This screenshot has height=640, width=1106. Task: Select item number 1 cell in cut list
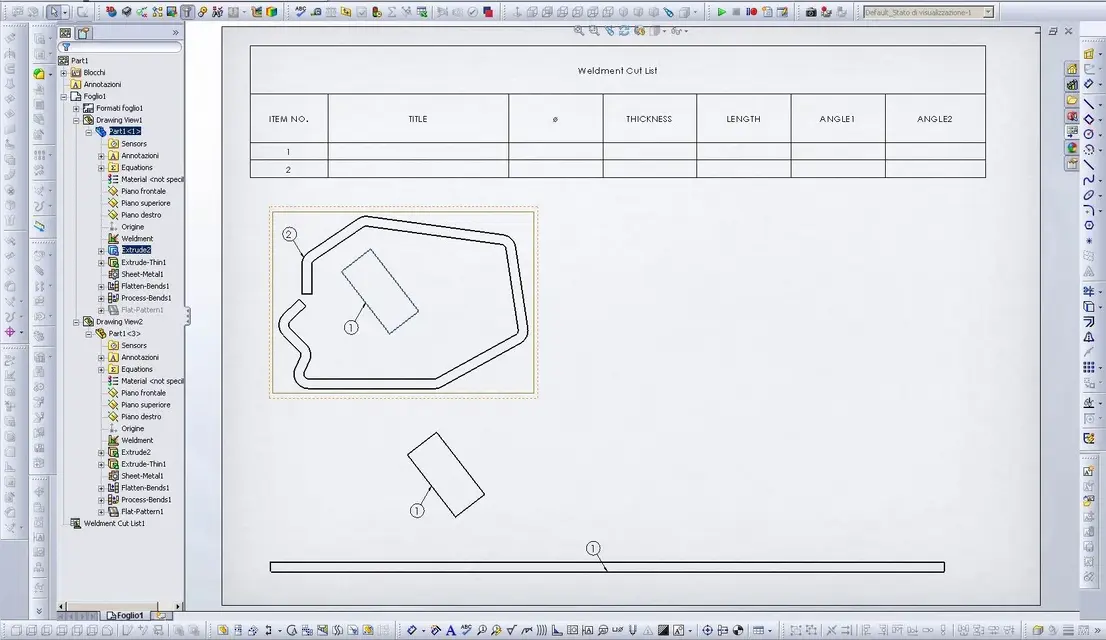pos(288,152)
